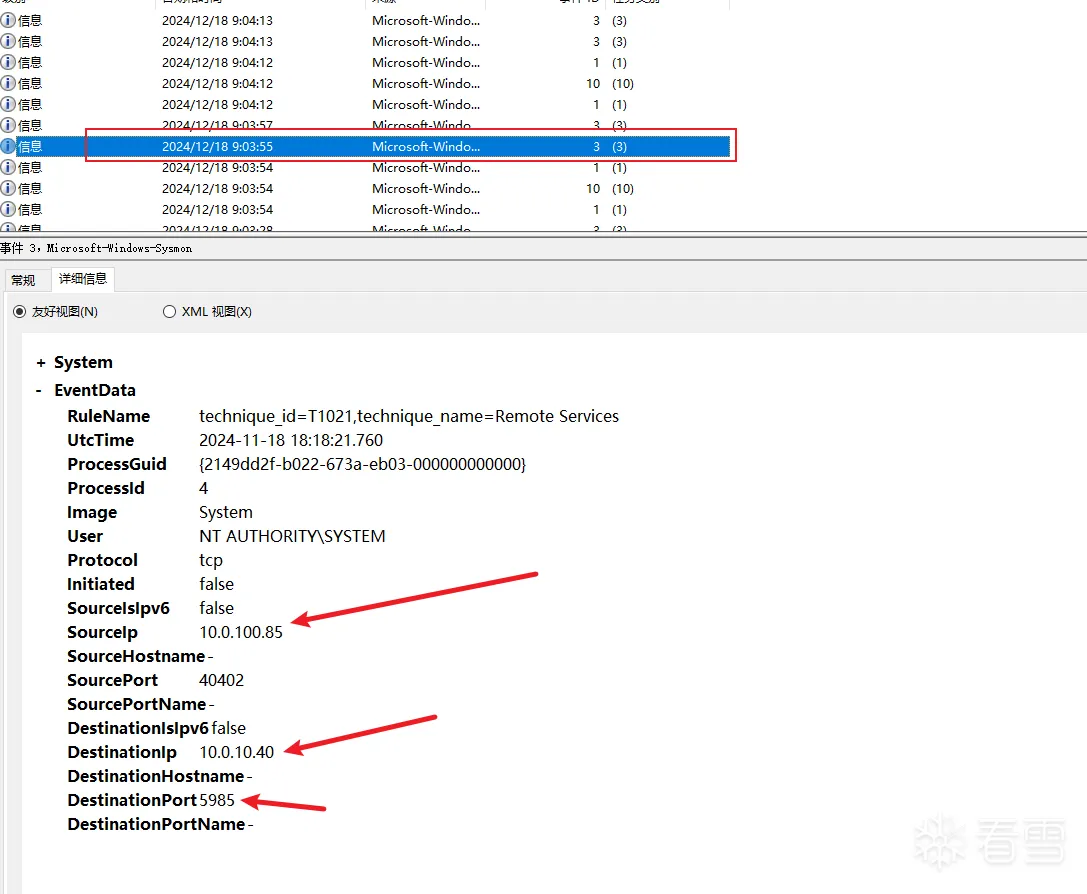This screenshot has height=894, width=1087.
Task: Click the SourceIp field label
Action: point(103,632)
